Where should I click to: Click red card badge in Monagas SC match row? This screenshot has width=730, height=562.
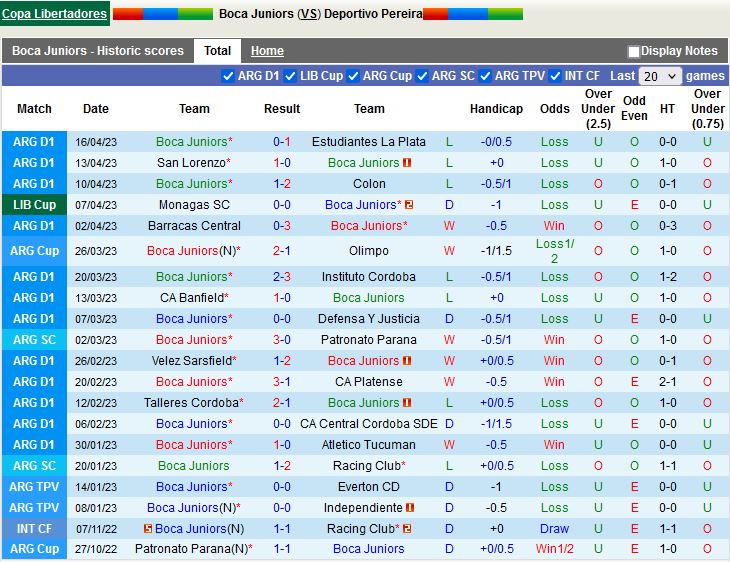[409, 205]
